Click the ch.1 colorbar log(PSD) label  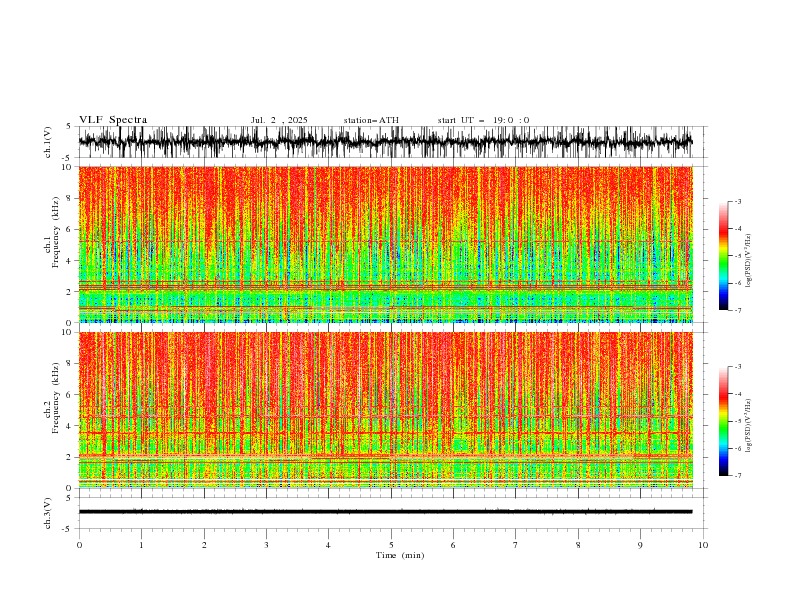coord(749,261)
